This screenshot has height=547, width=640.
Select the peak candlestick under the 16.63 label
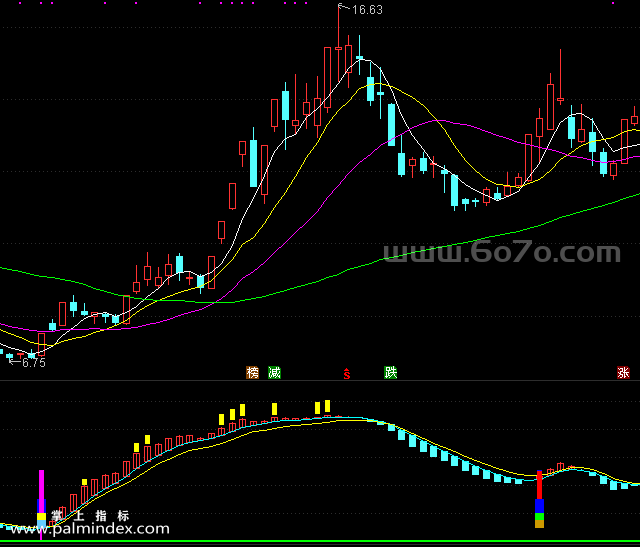coord(338,46)
